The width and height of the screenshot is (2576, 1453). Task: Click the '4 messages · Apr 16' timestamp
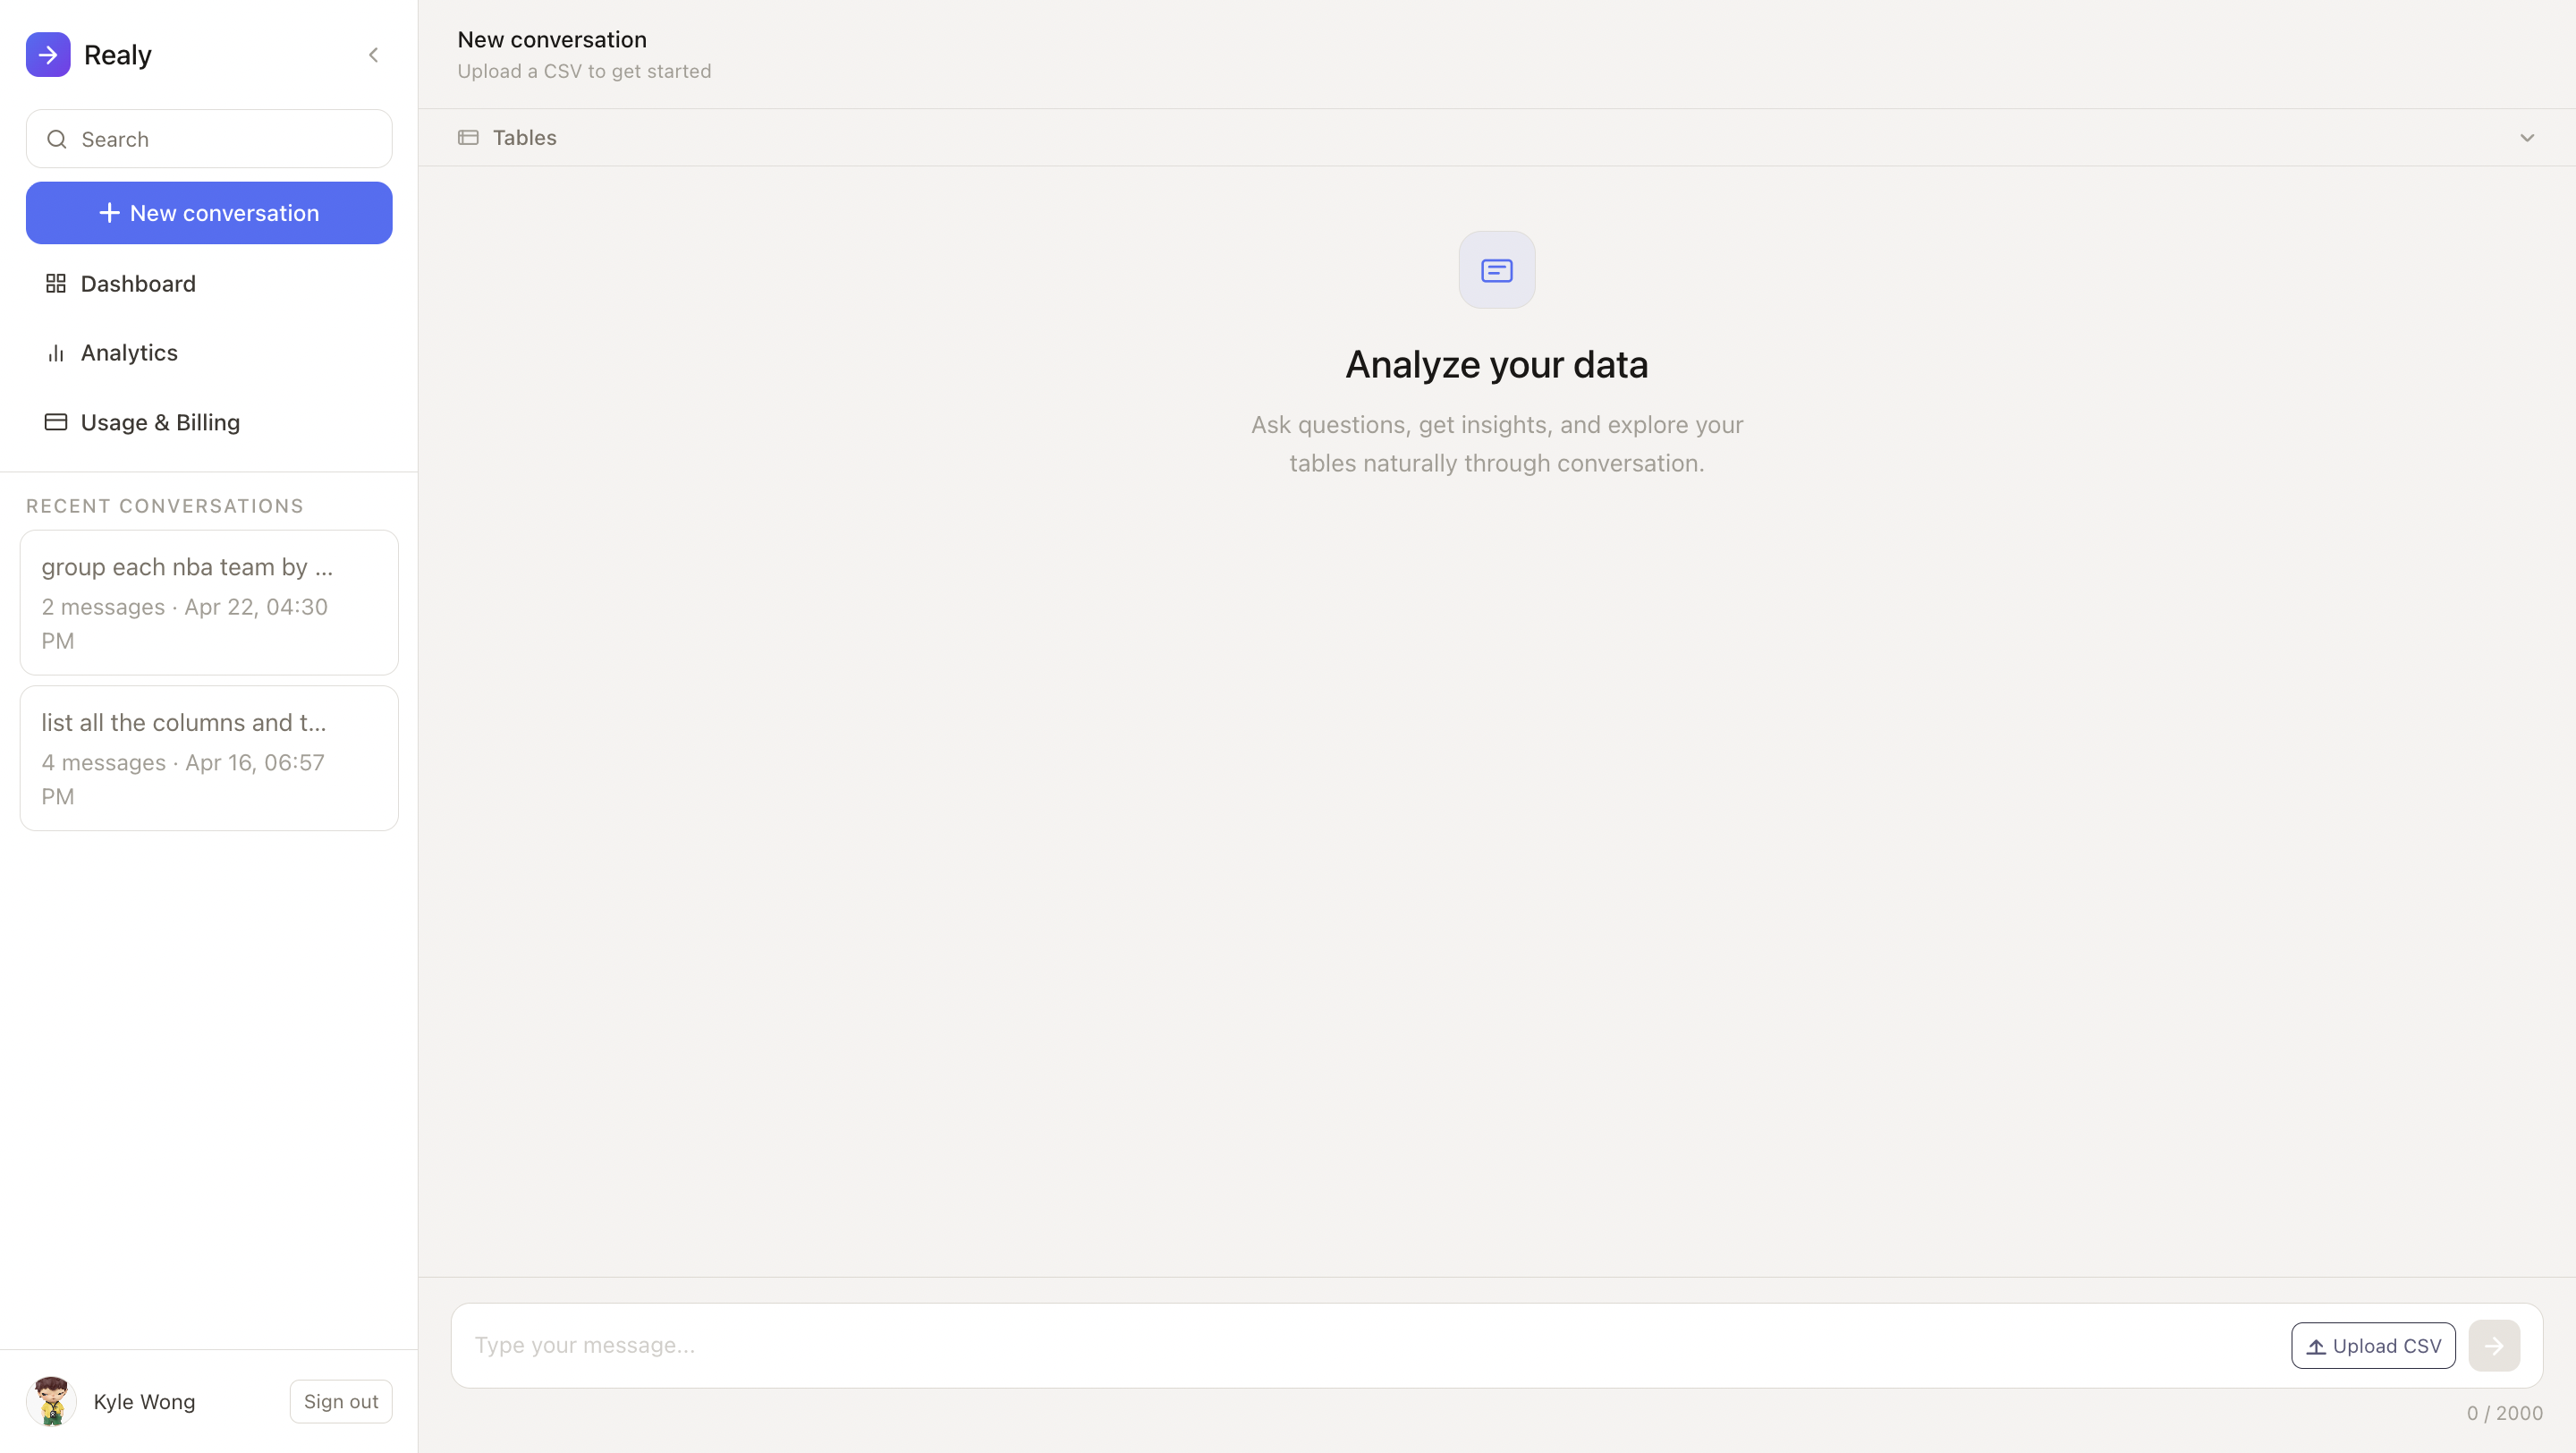[x=183, y=779]
